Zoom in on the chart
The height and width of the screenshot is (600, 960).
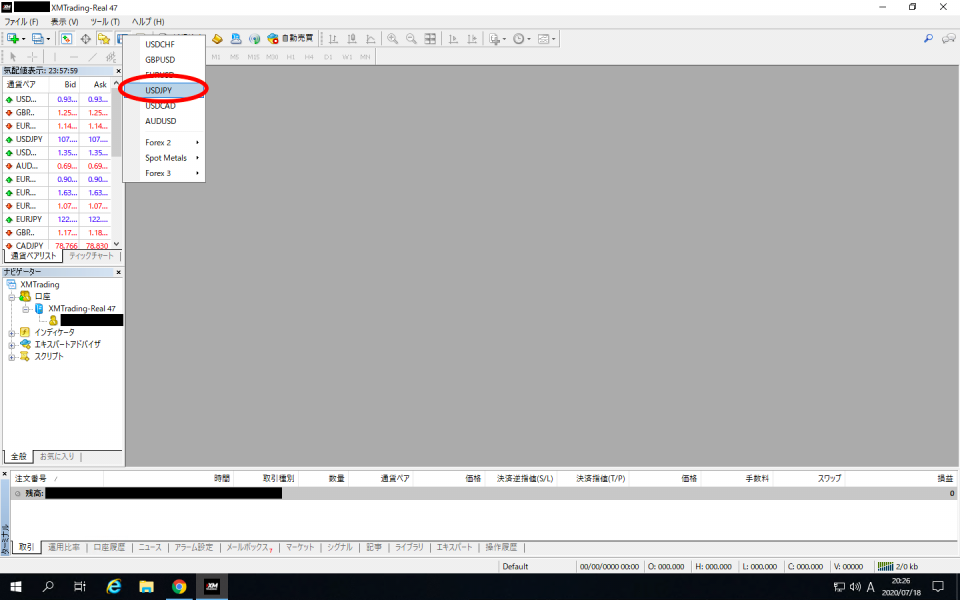392,39
